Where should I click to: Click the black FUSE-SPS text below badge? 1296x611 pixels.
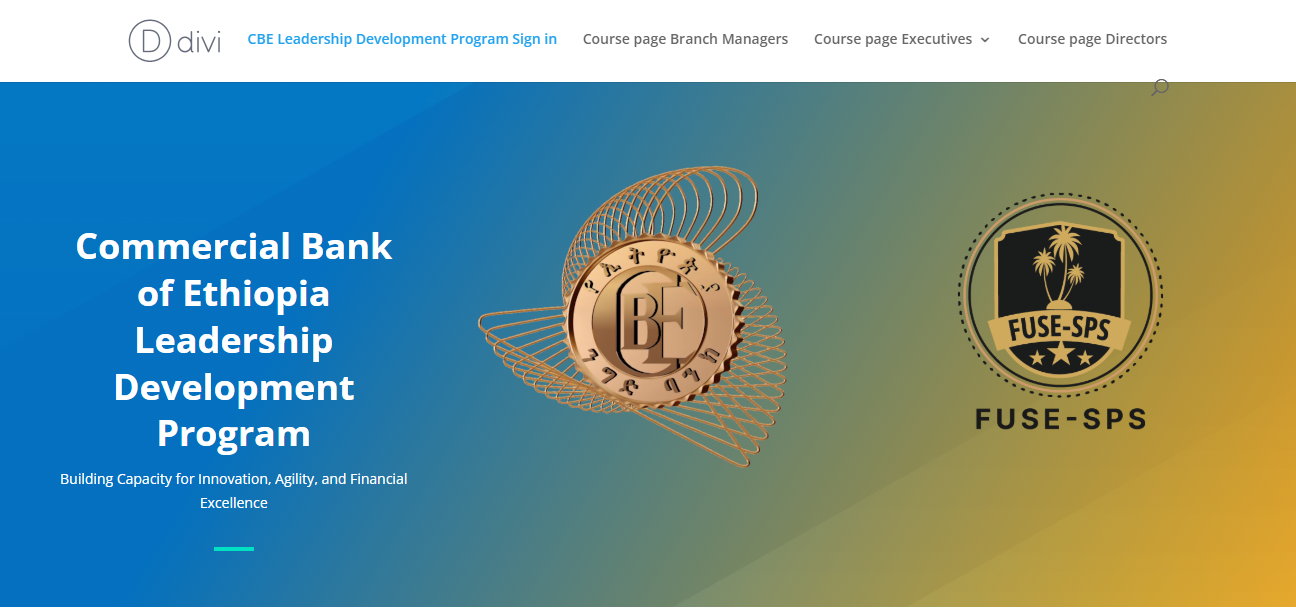click(1060, 418)
